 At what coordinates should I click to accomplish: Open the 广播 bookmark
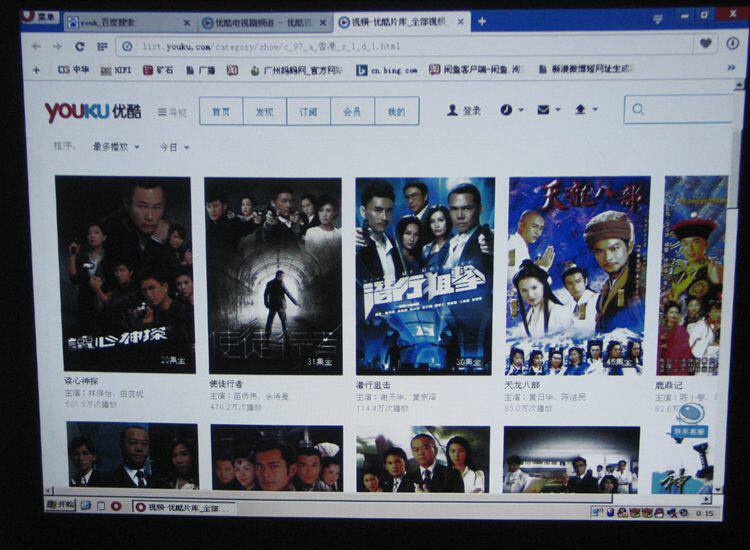(x=200, y=70)
